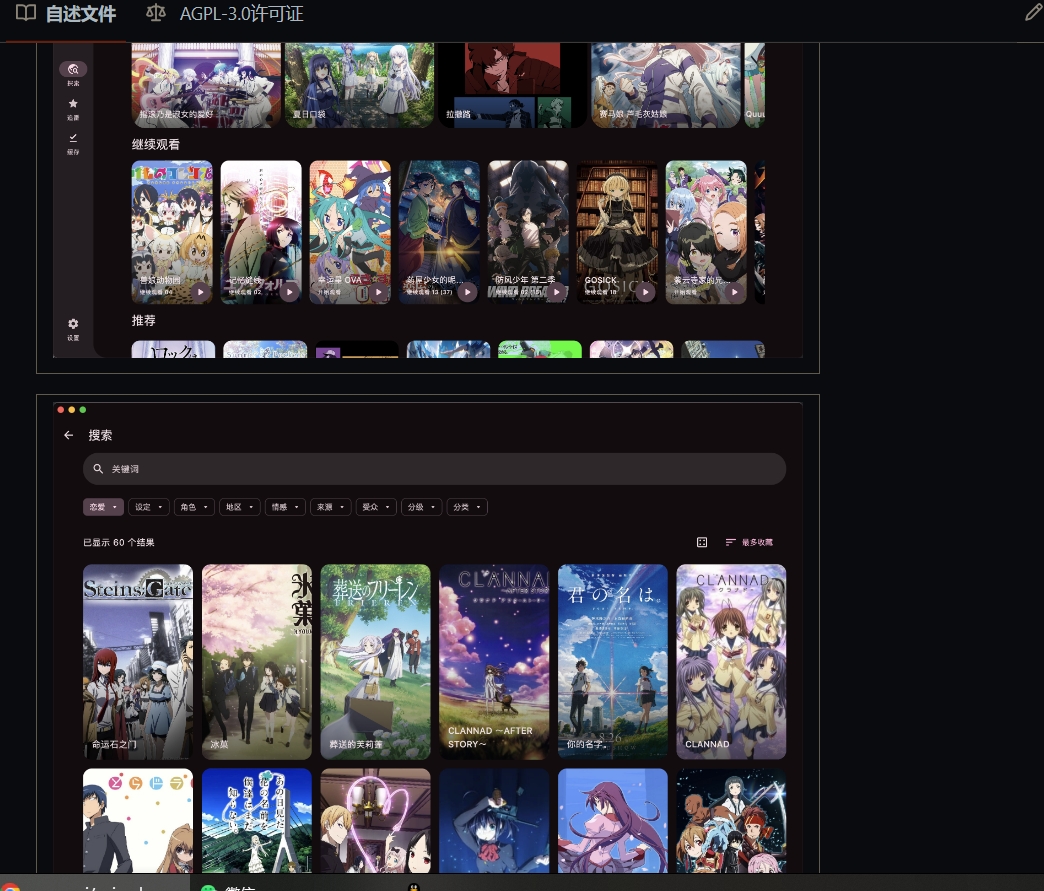Expand the 地区 filter dropdown
The width and height of the screenshot is (1044, 891).
[239, 507]
